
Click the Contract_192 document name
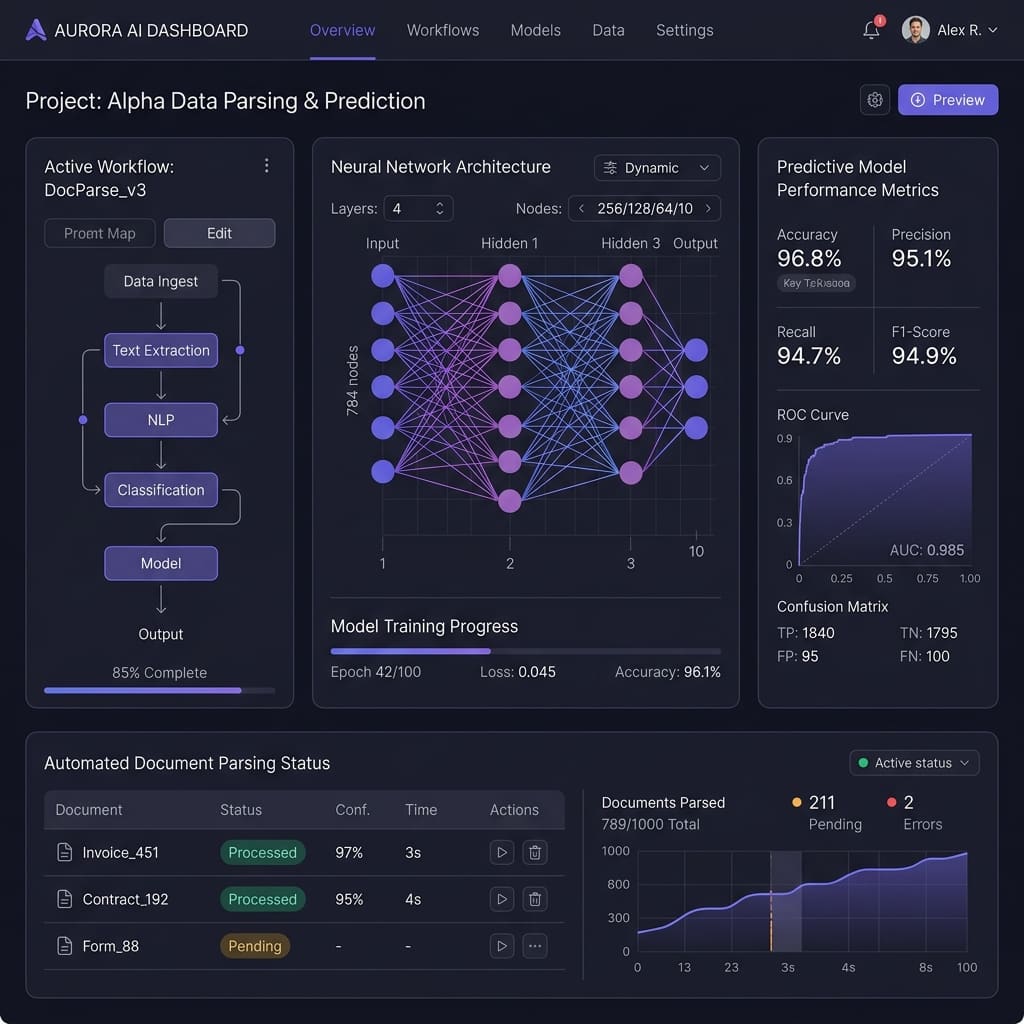click(125, 899)
